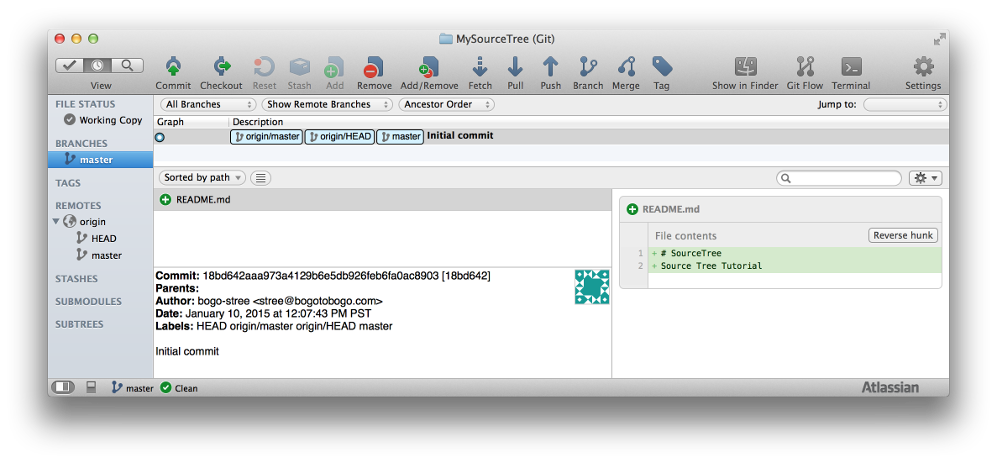Launch the Terminal from toolbar
Viewport: 997px width, 463px height.
coord(851,67)
